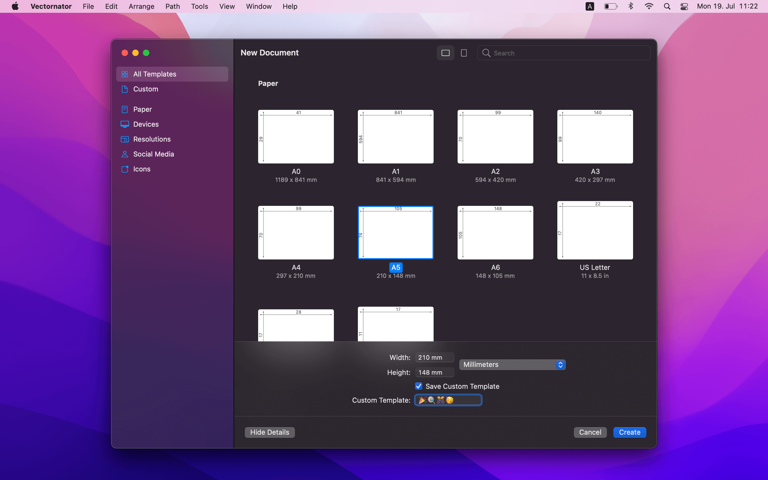
Task: Choose the A0 paper template
Action: [296, 137]
